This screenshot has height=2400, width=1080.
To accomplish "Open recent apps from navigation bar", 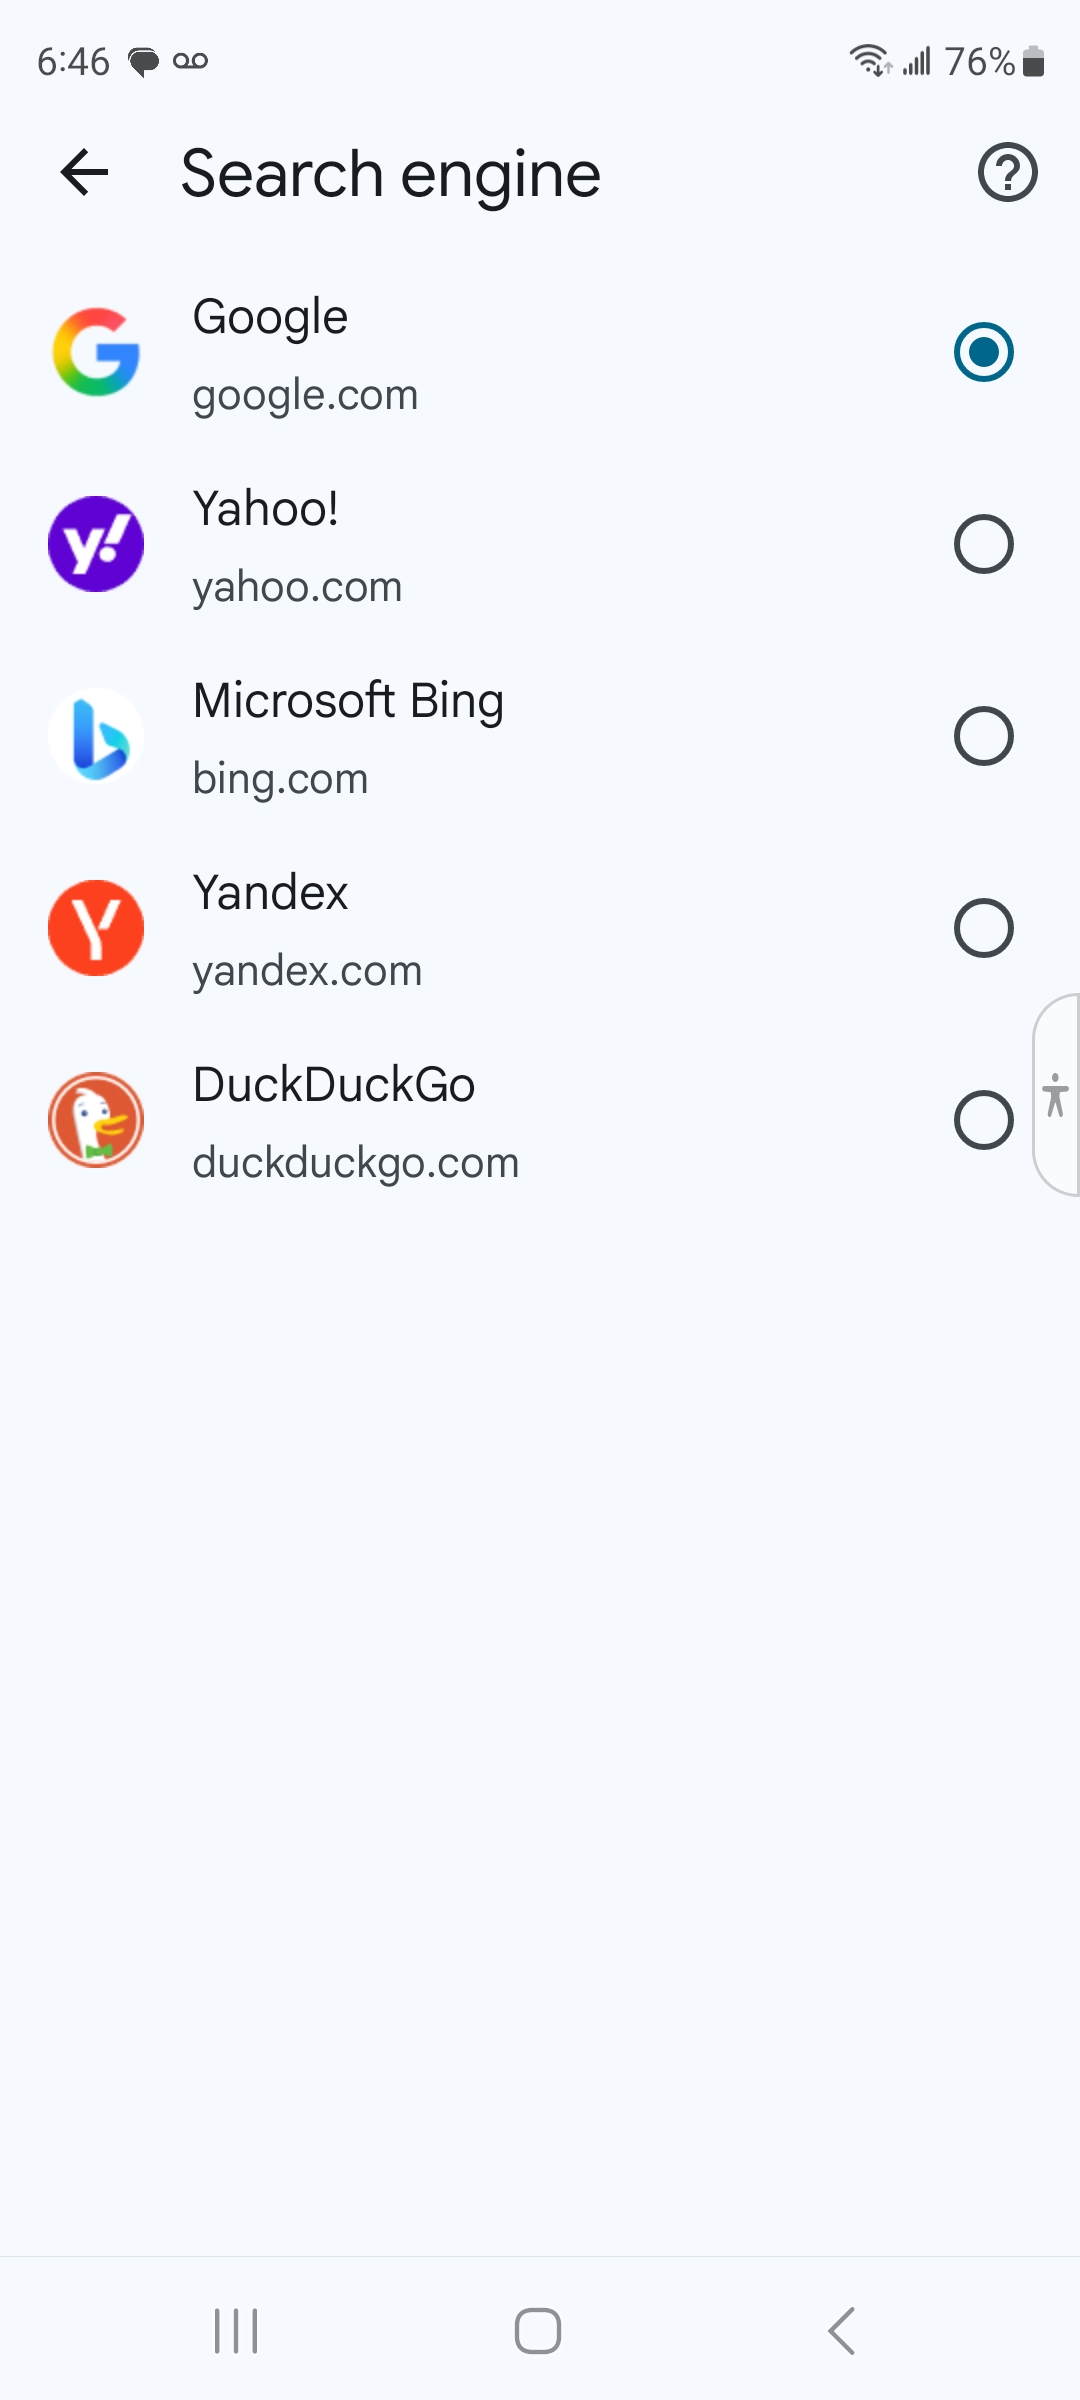I will click(x=236, y=2331).
